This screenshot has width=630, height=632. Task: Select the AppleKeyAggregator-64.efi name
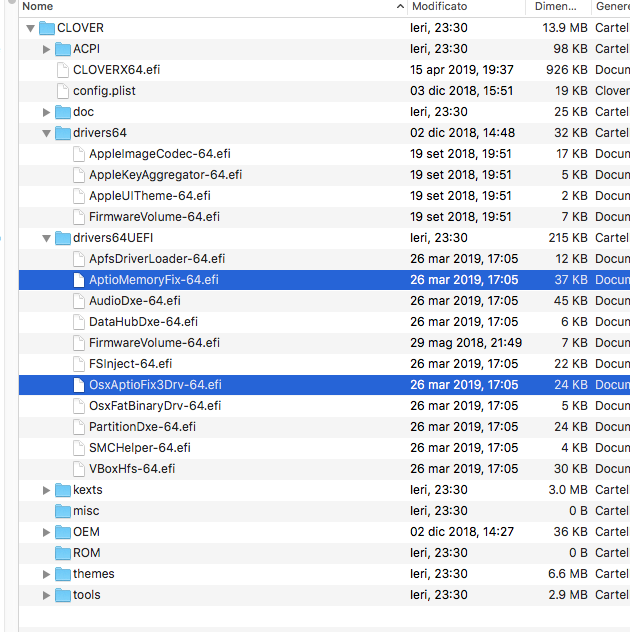pos(165,175)
